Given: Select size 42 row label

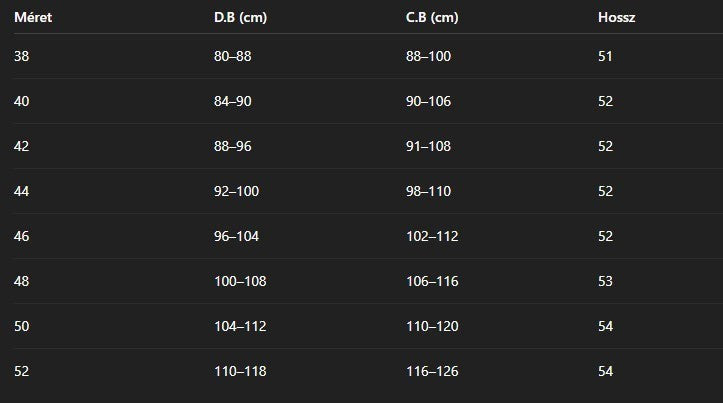Looking at the screenshot, I should [22, 146].
